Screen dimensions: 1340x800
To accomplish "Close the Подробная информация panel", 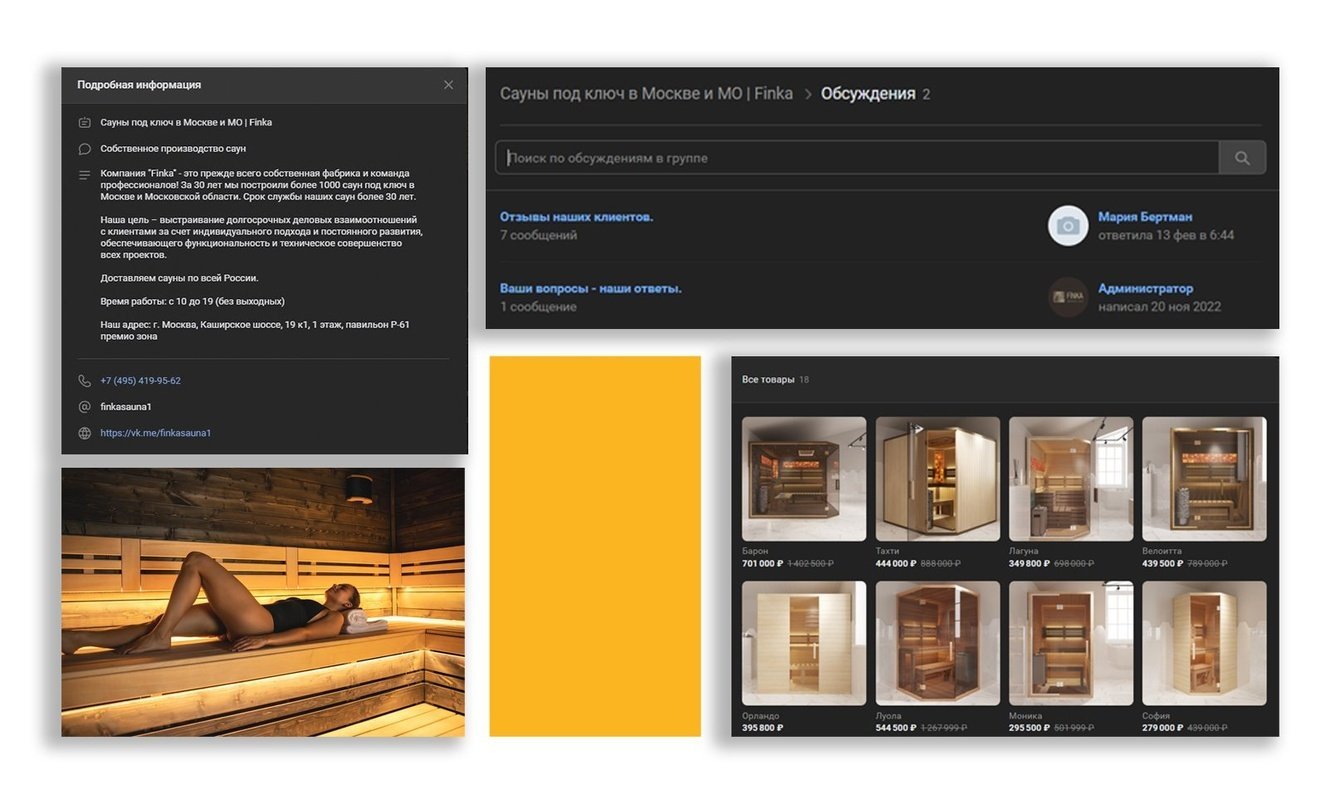I will coord(448,85).
